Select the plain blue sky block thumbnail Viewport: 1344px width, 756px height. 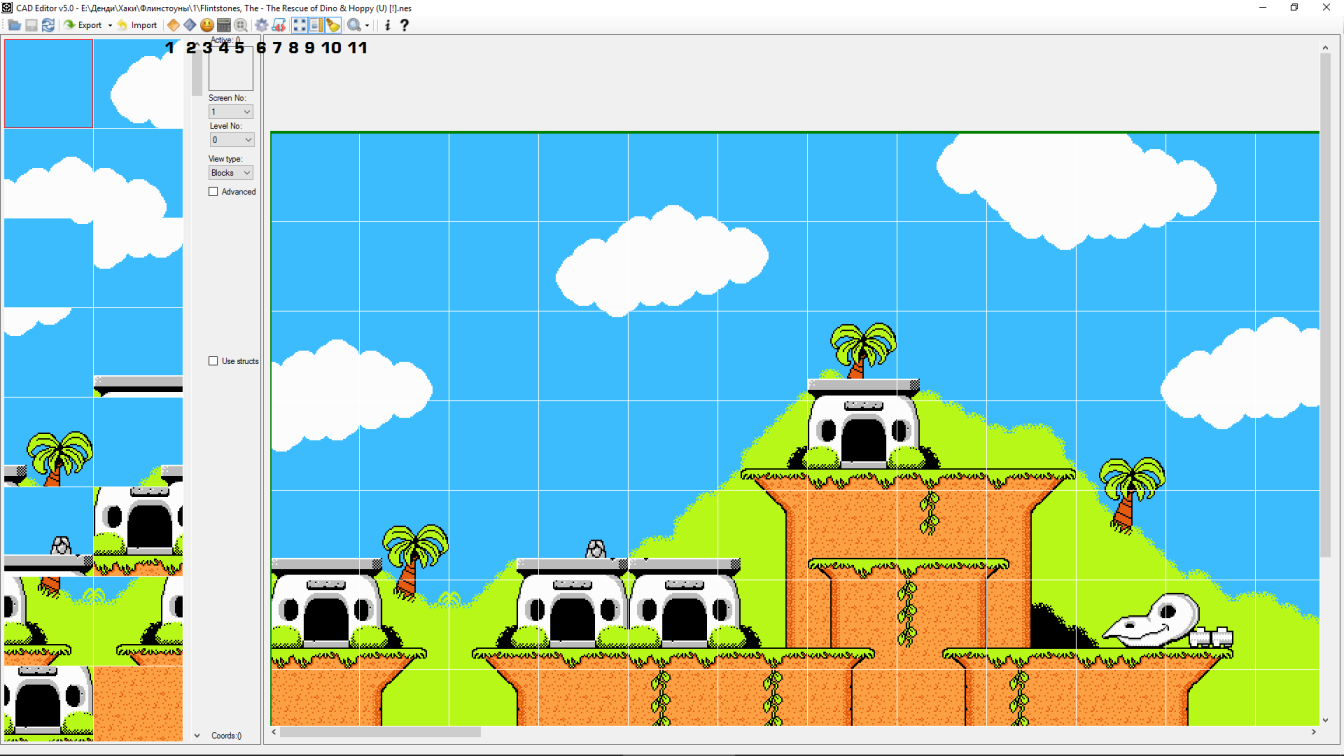[x=48, y=84]
